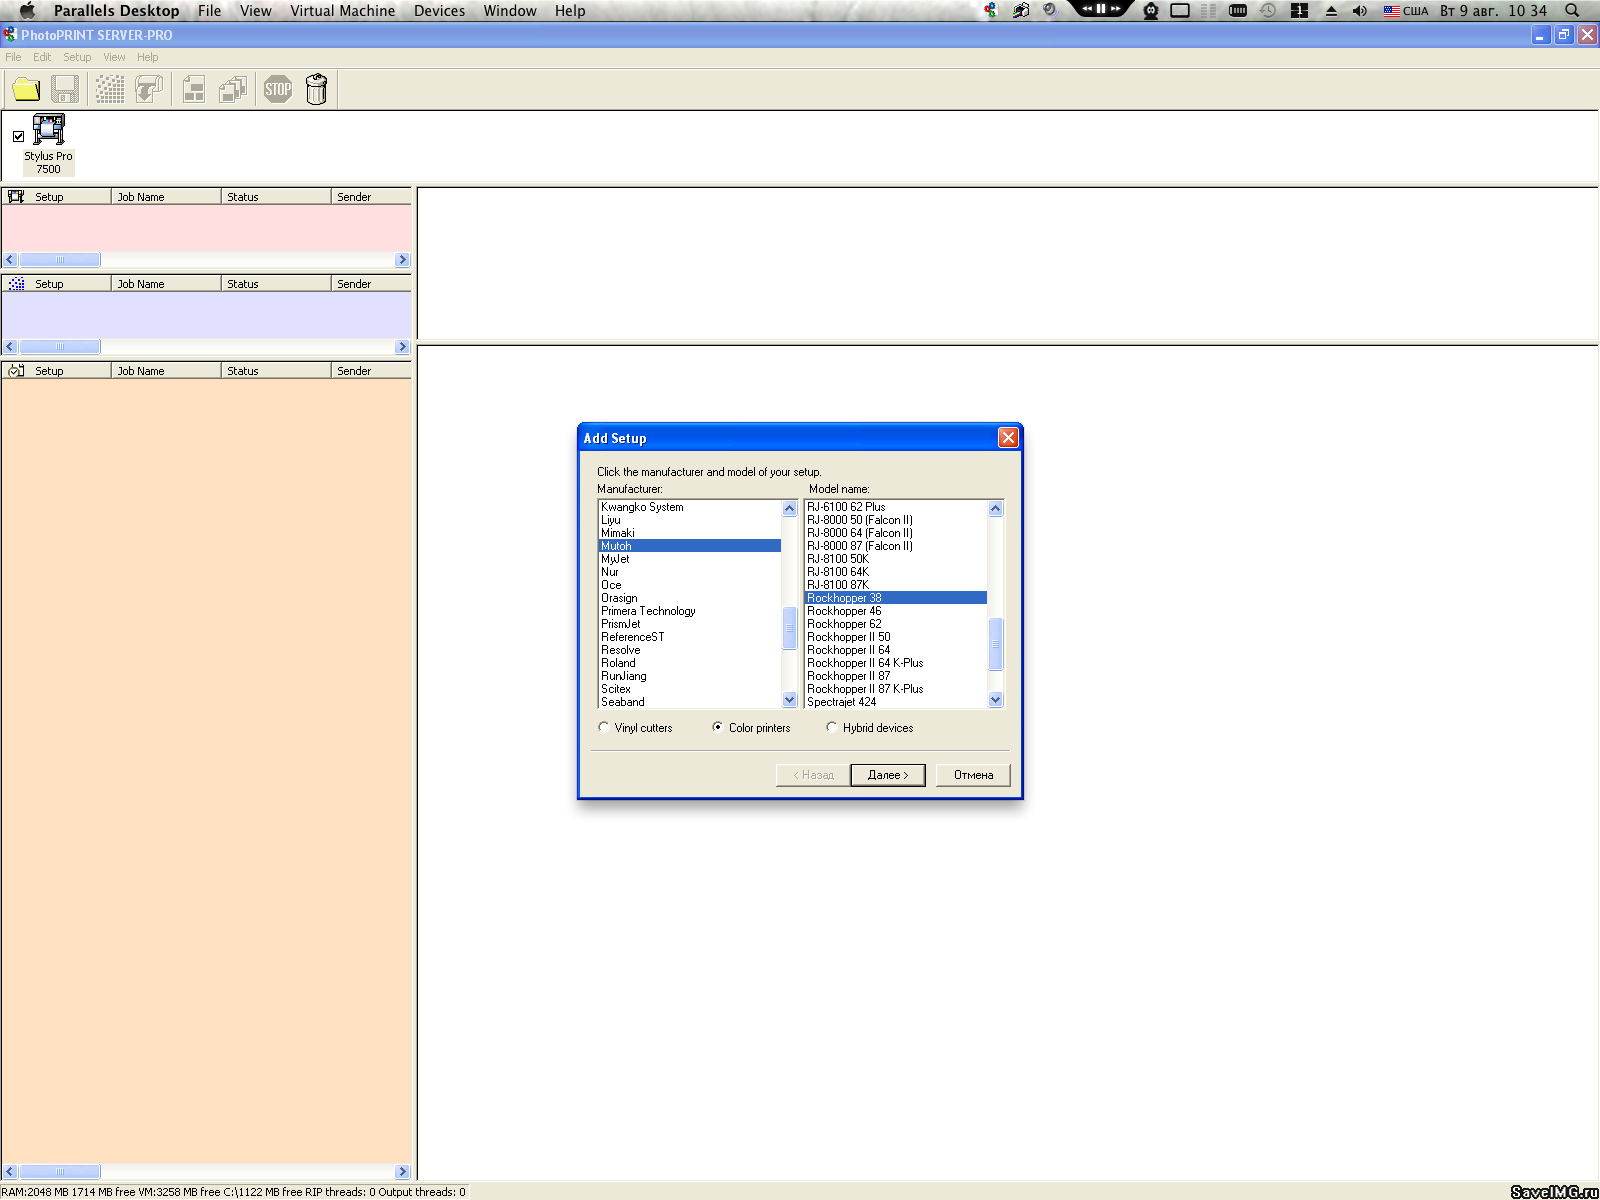Select Spectrajet 424 model
The image size is (1600, 1200).
click(896, 702)
